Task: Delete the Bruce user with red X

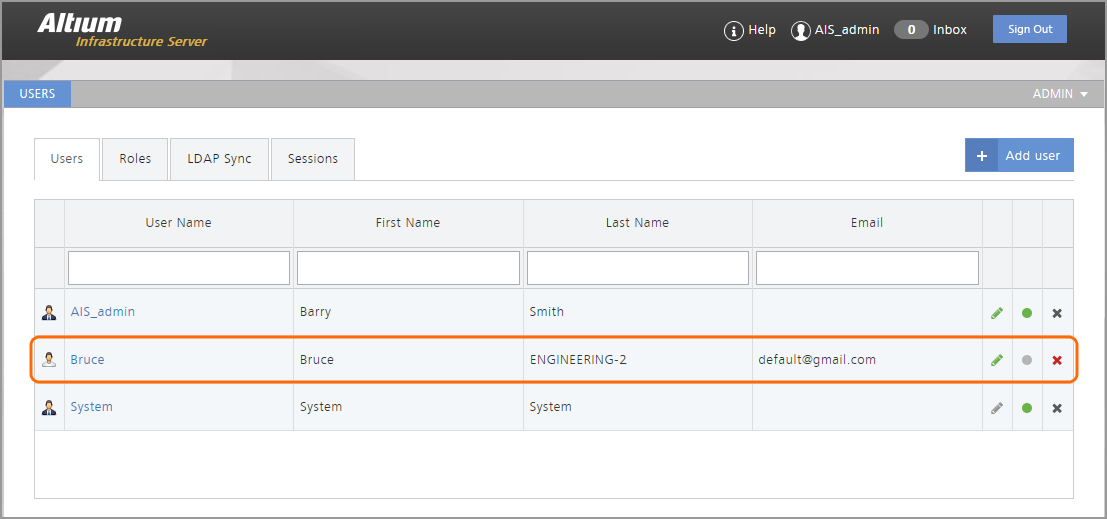Action: coord(1057,360)
